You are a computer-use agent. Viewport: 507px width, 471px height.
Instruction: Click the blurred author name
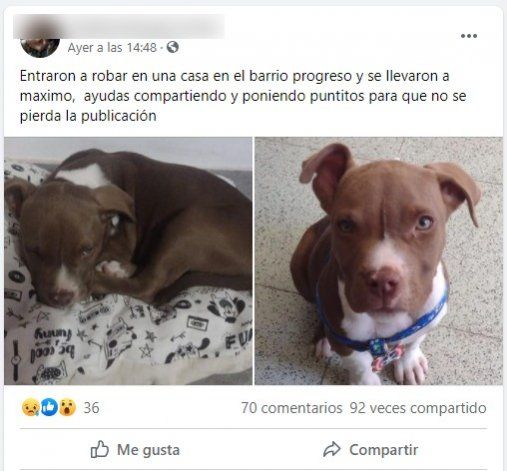119,26
